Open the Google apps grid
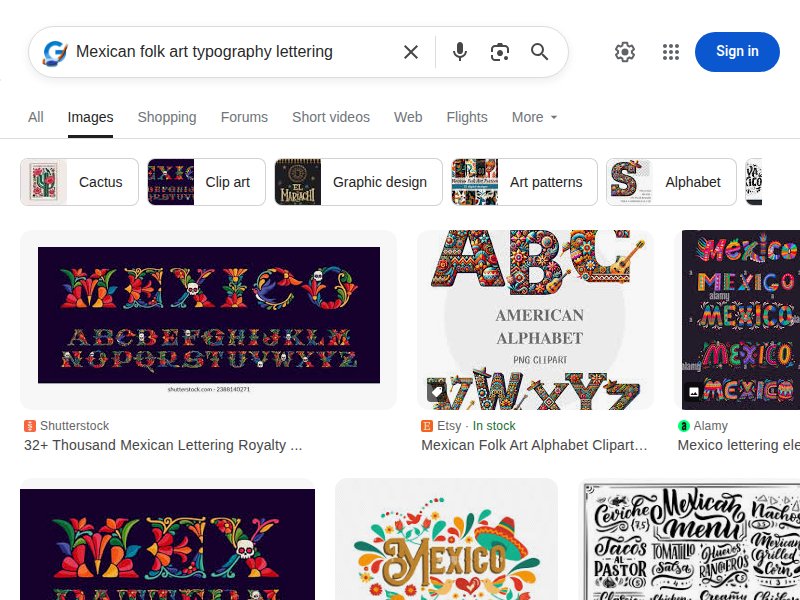 [x=670, y=51]
